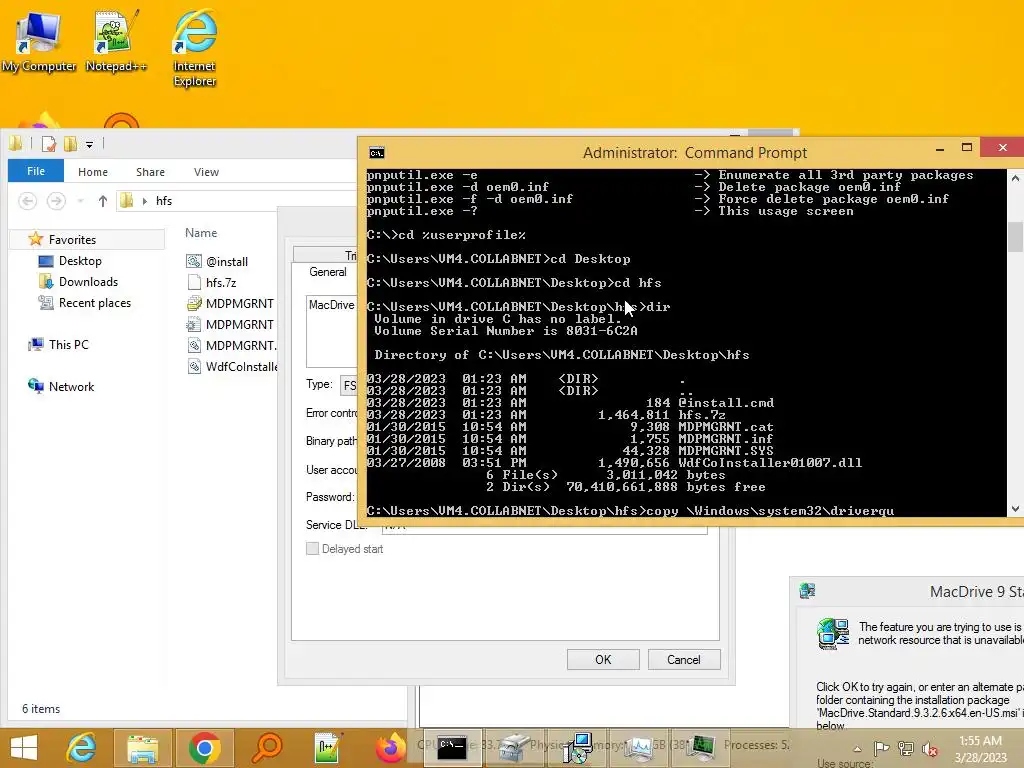Open File Explorer from the taskbar
The height and width of the screenshot is (768, 1024).
tap(142, 748)
